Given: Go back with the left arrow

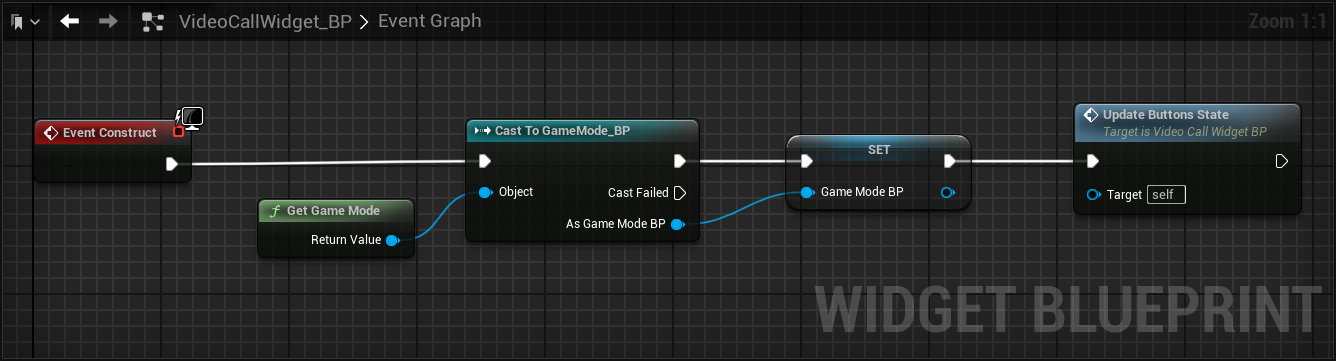Looking at the screenshot, I should click(x=69, y=20).
